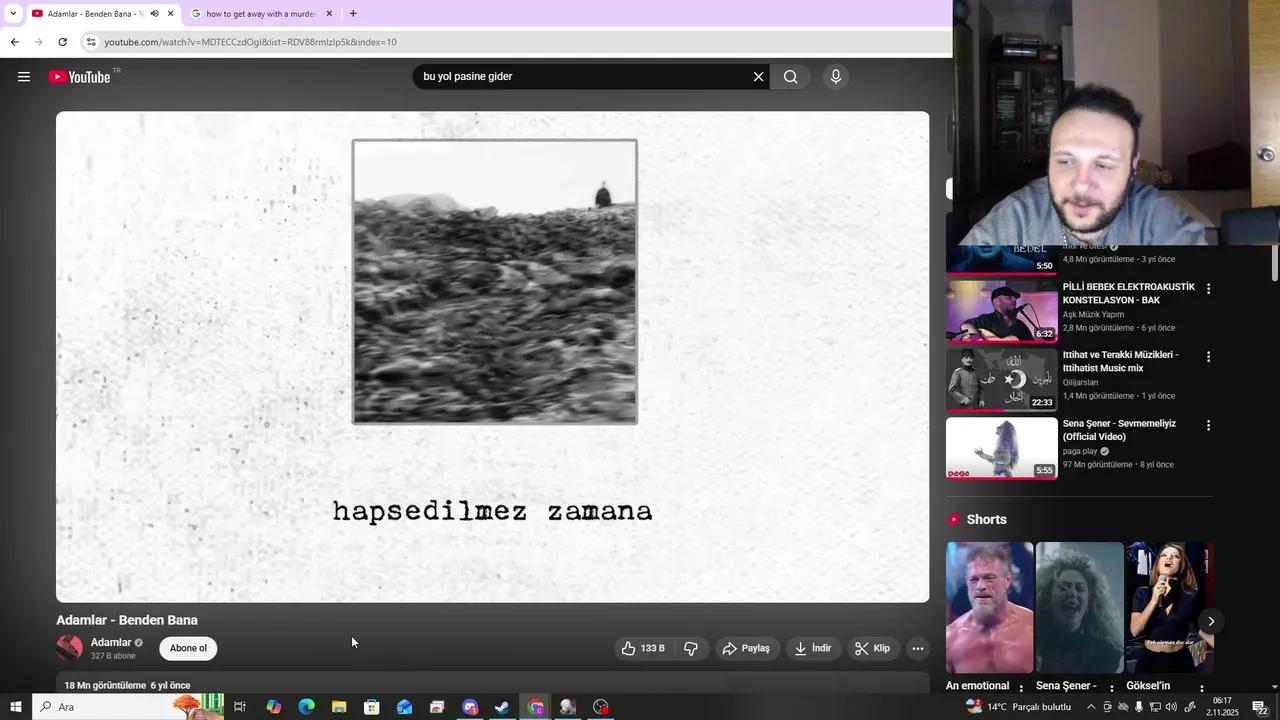Share the video via Paylaş
This screenshot has height=720, width=1280.
746,648
